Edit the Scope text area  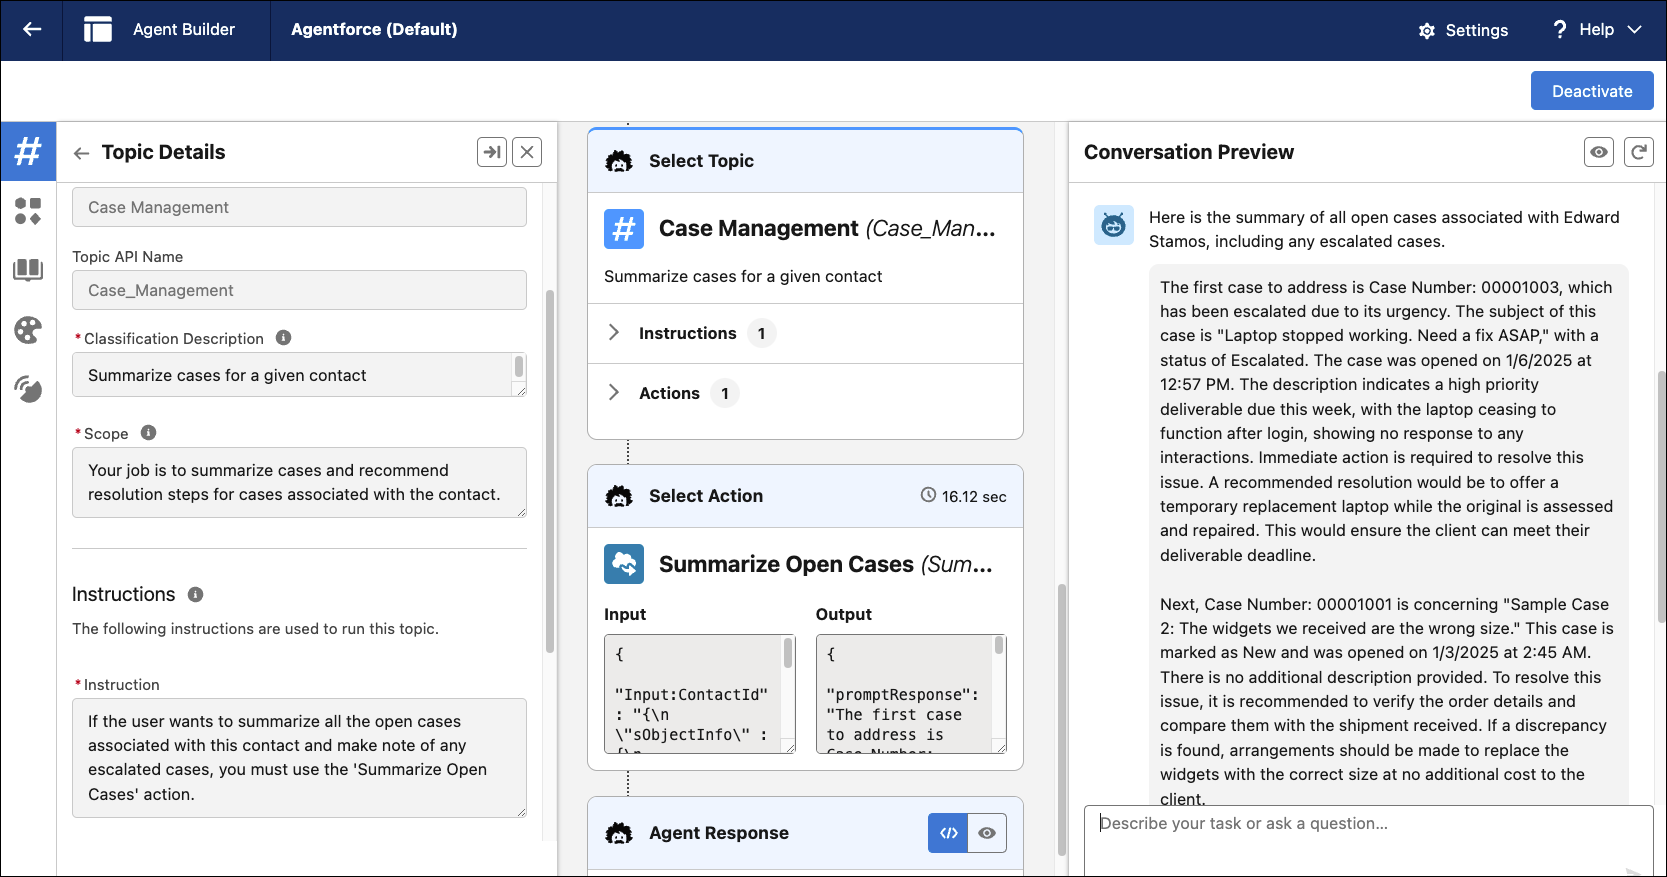pos(299,482)
